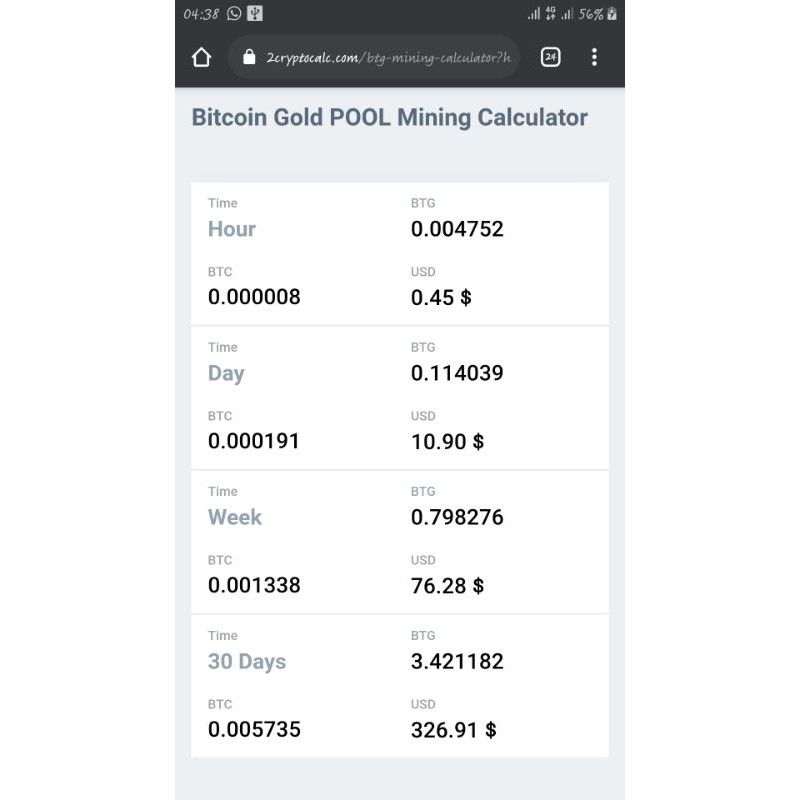The height and width of the screenshot is (800, 800).
Task: Tap the Chrome home icon
Action: [x=202, y=57]
